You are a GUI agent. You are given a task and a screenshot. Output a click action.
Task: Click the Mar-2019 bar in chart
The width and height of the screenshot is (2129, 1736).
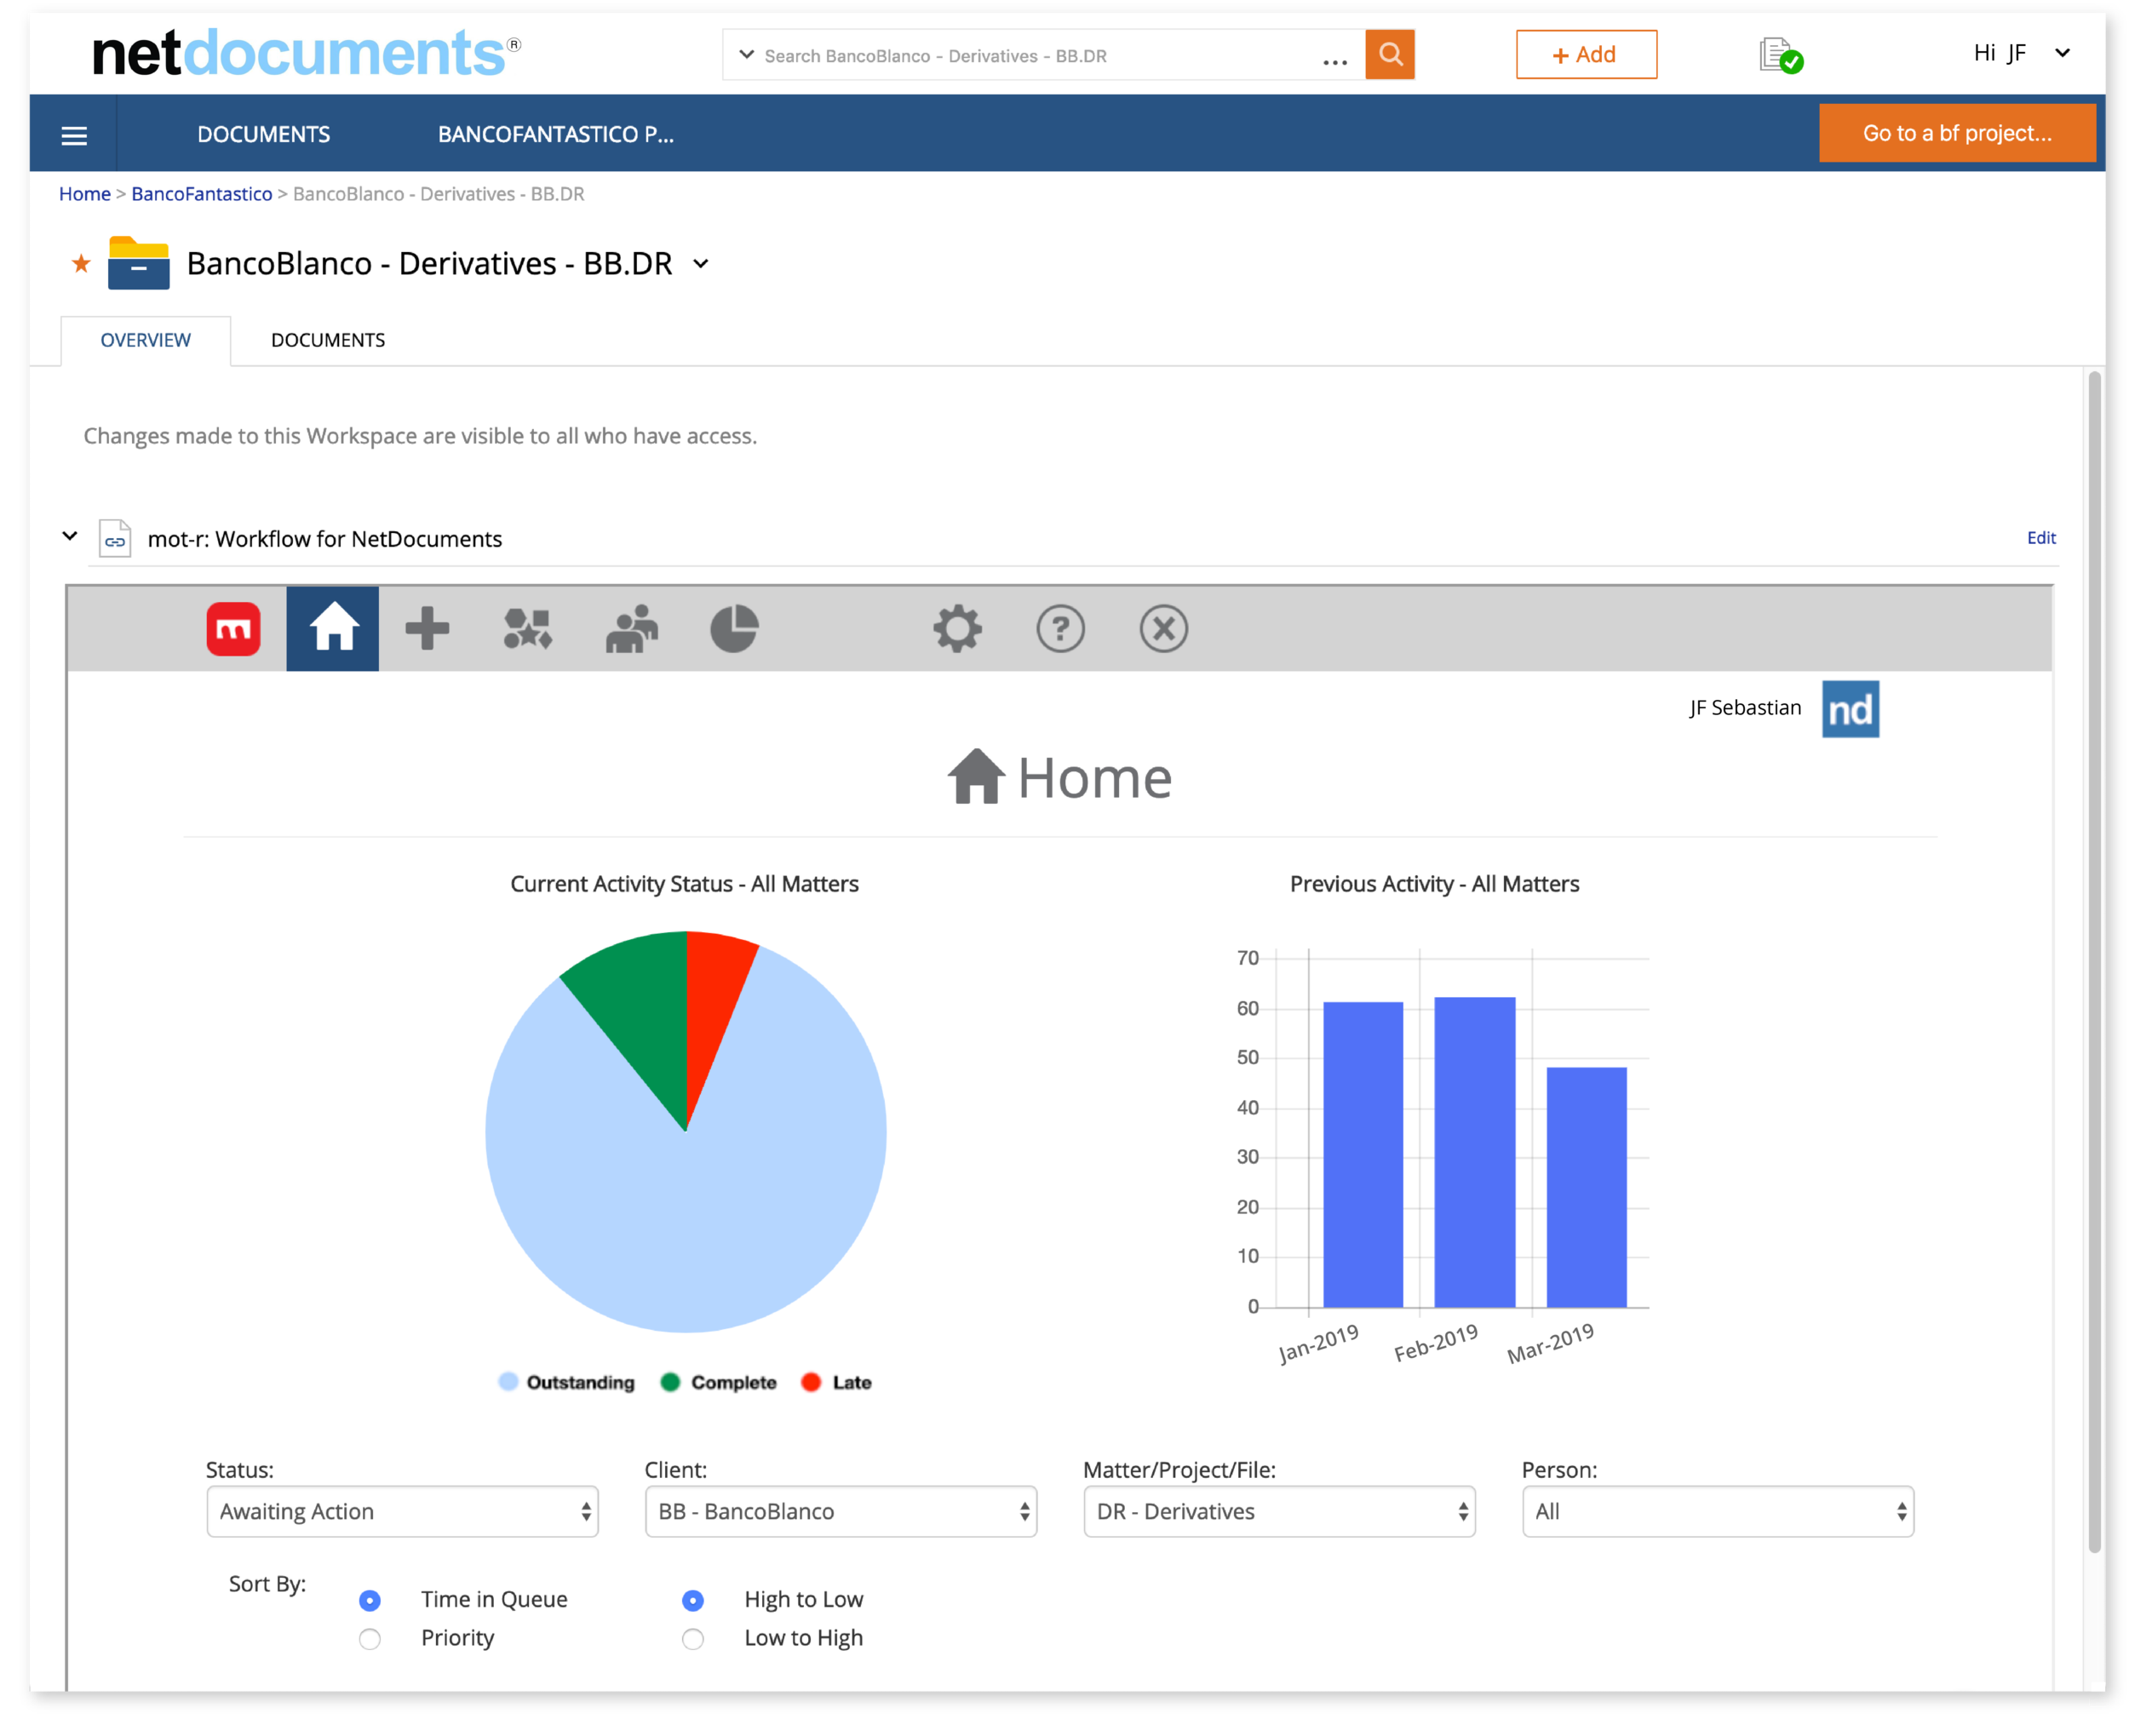point(1586,1187)
